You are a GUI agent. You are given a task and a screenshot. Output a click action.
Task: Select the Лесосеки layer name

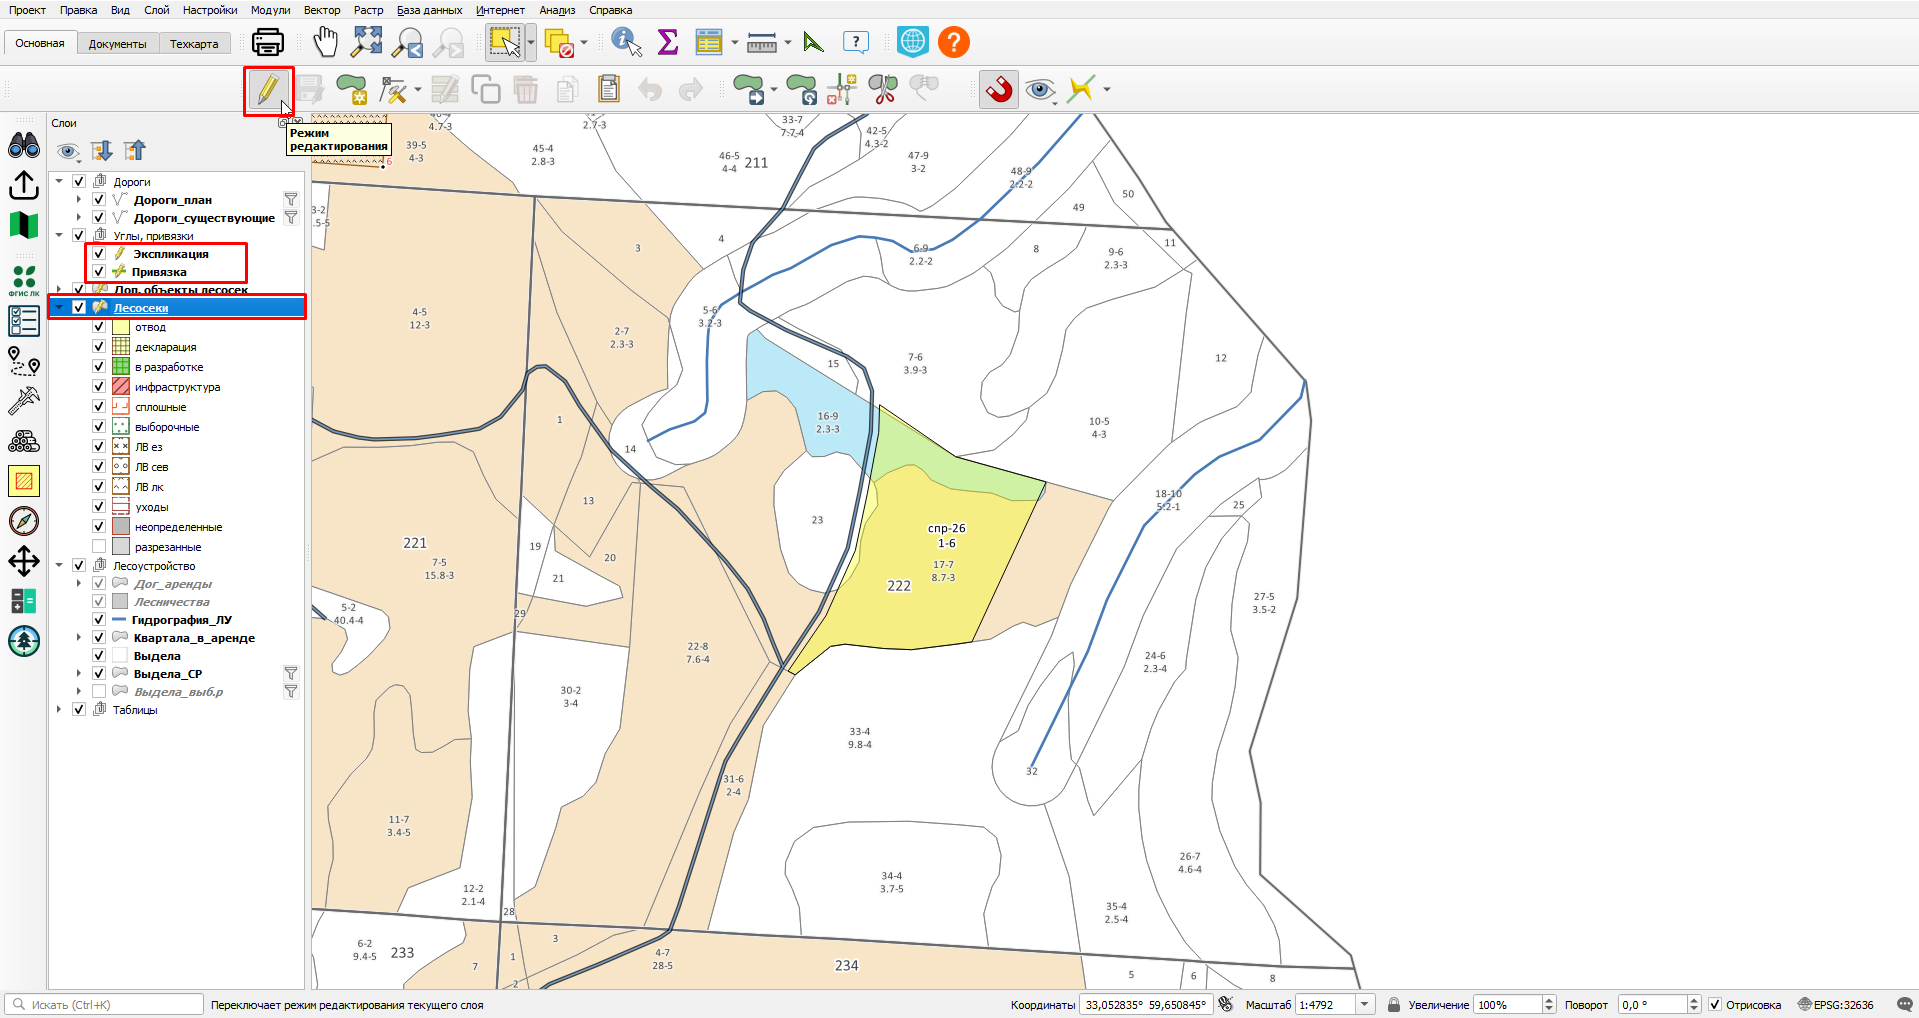[141, 307]
